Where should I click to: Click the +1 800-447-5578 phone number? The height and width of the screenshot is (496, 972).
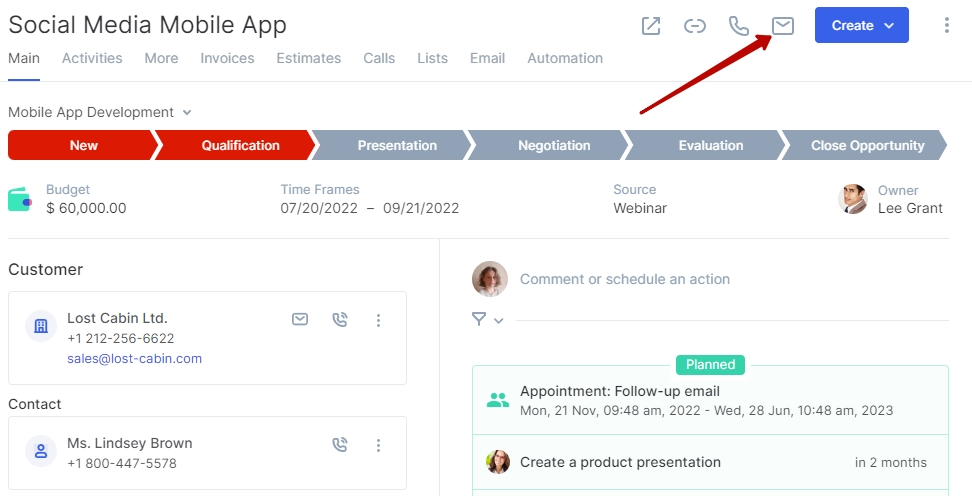(122, 464)
